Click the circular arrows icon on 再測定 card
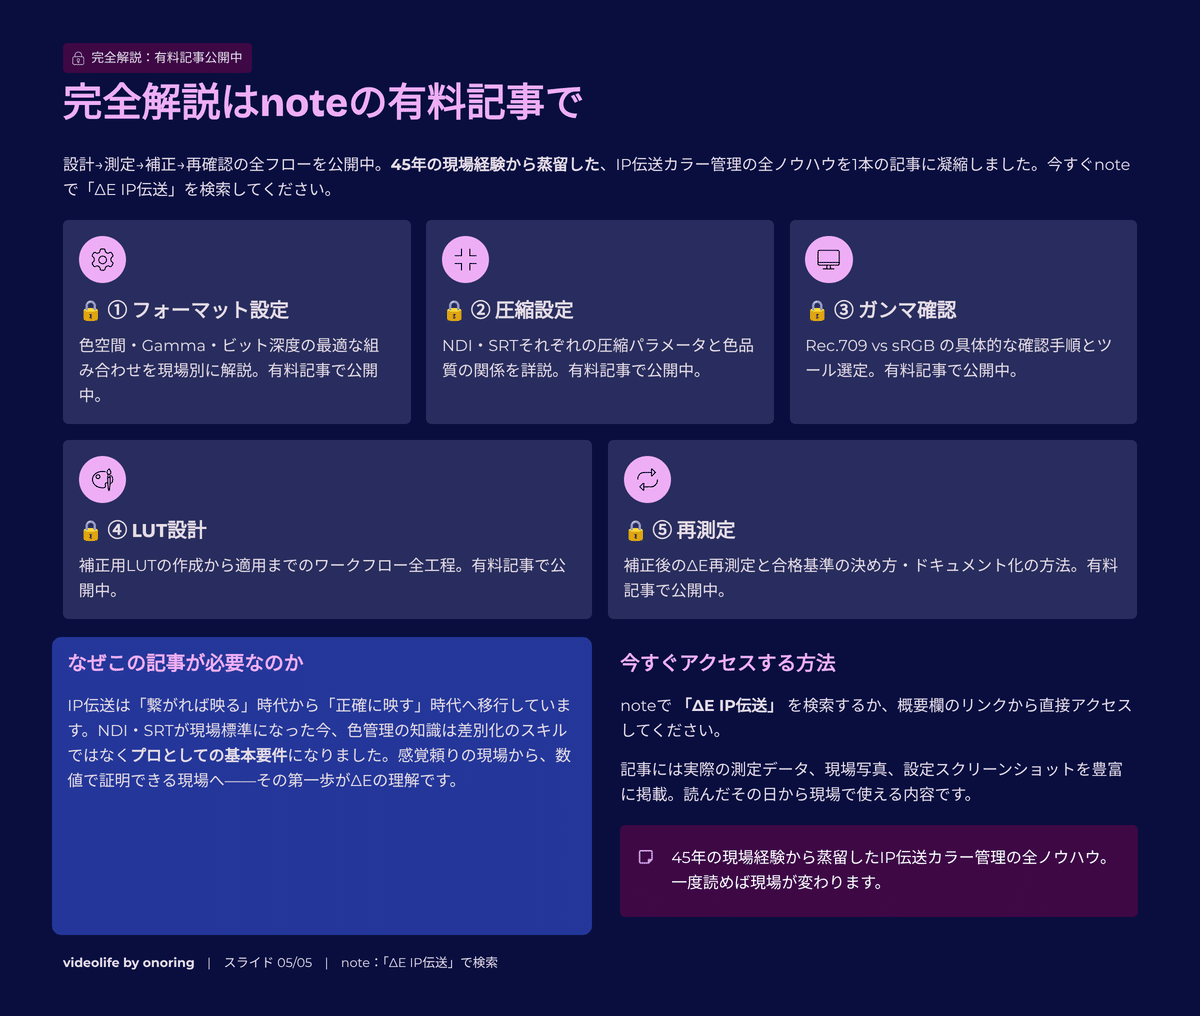The image size is (1200, 1016). pos(647,479)
